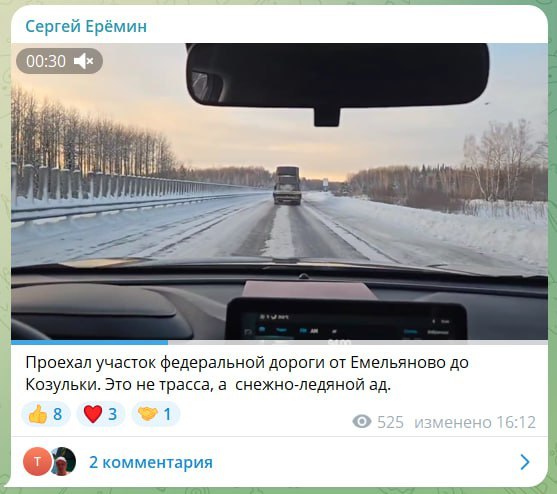Click the car dashboard display in the video

click(x=346, y=319)
